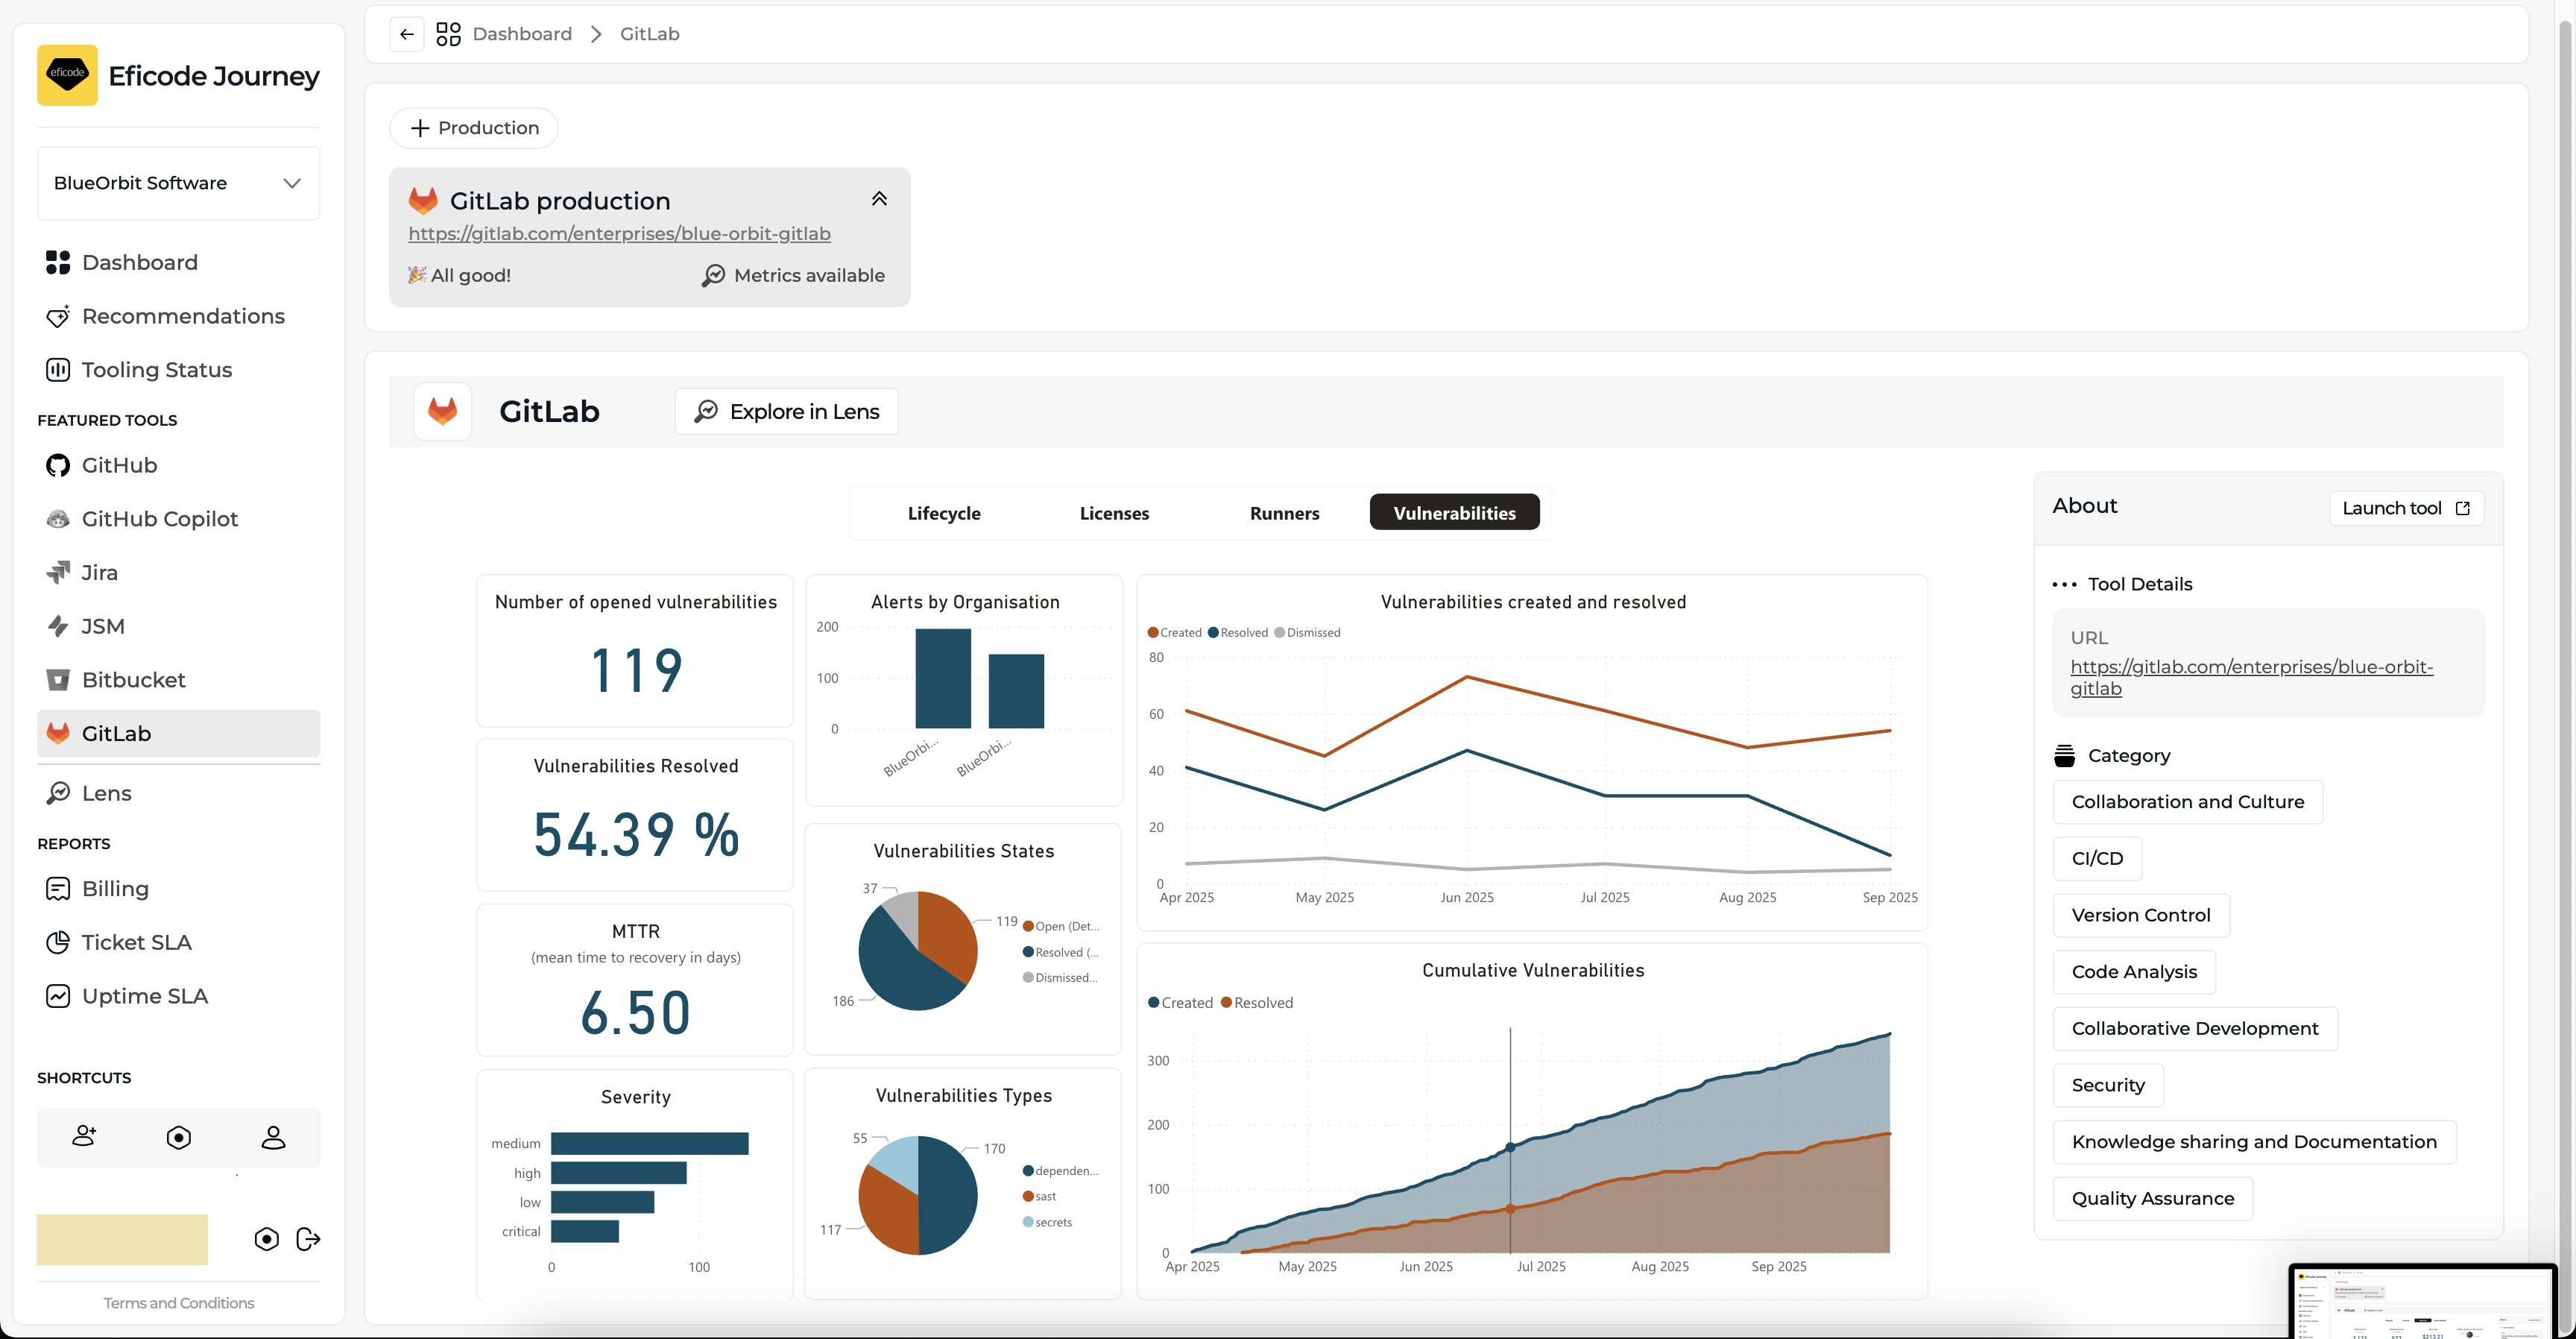The width and height of the screenshot is (2576, 1339).
Task: Click the back arrow in breadcrumb bar
Action: [406, 34]
